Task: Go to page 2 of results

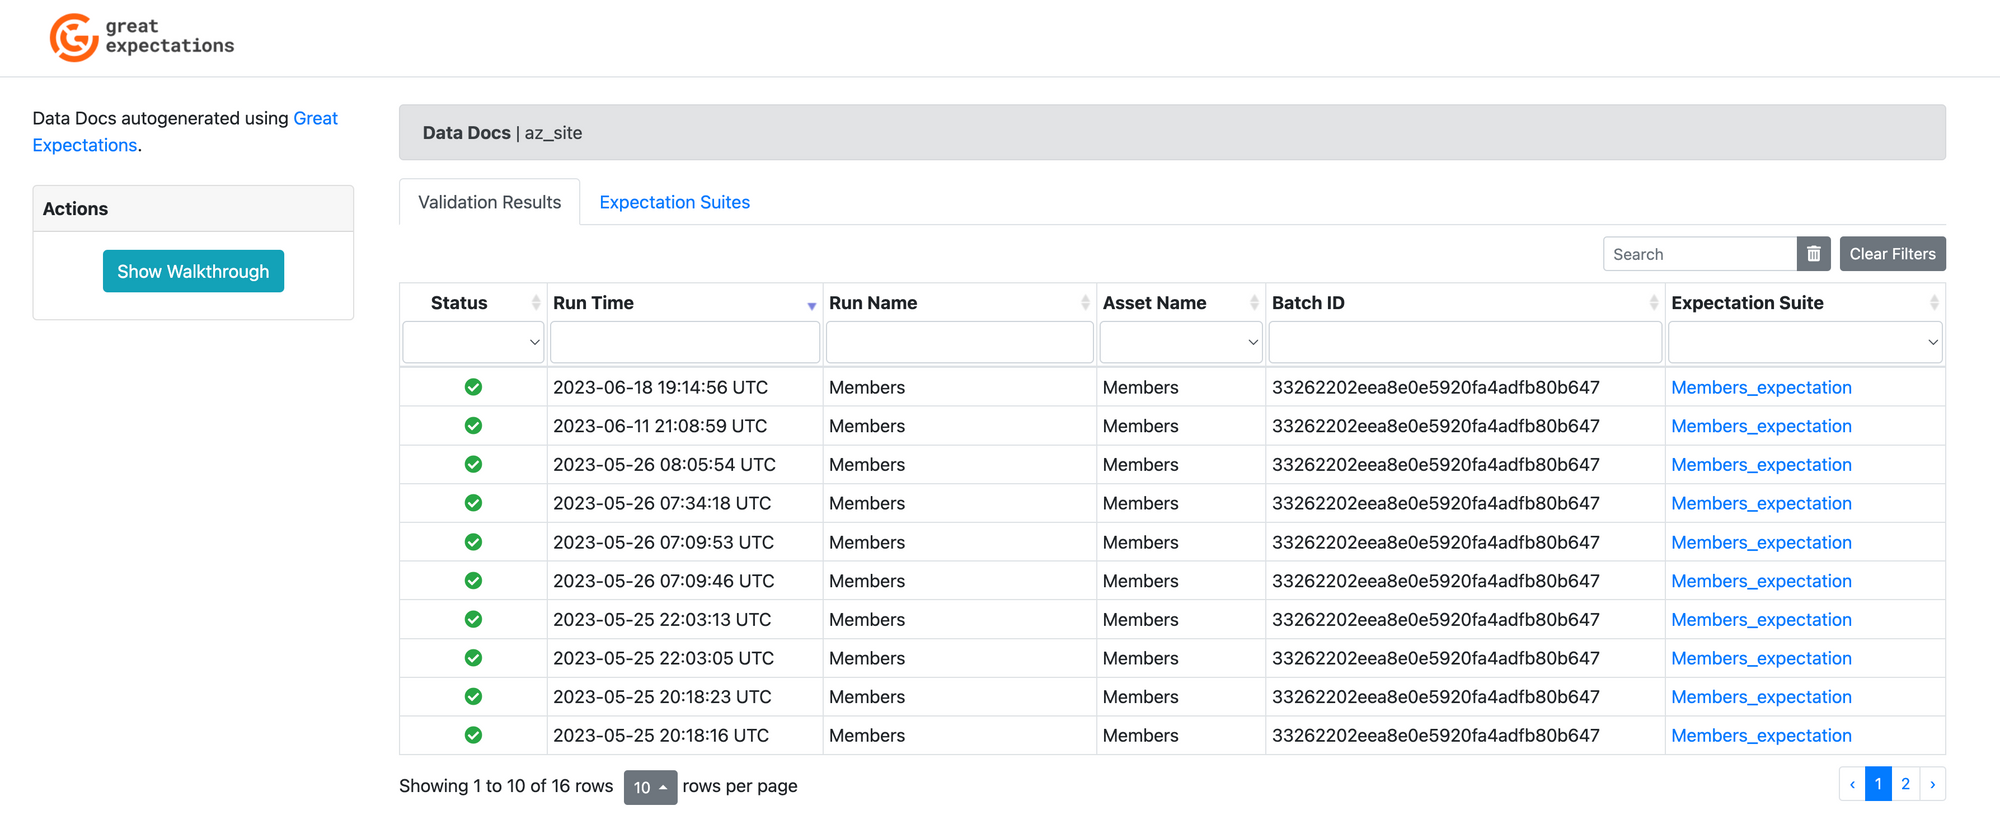Action: click(1905, 784)
